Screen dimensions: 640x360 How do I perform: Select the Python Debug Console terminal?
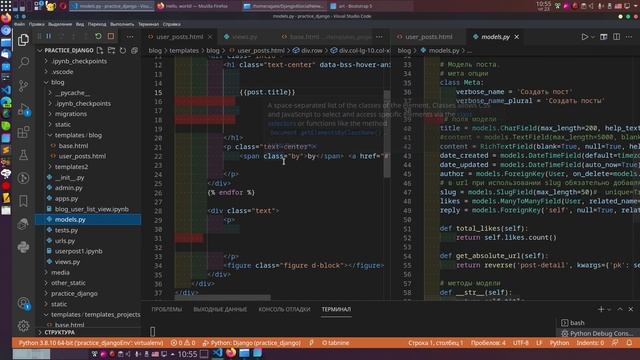(x=596, y=333)
